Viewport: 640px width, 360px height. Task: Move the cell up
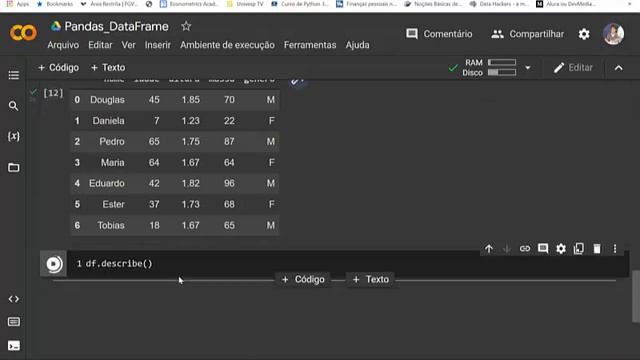(489, 249)
